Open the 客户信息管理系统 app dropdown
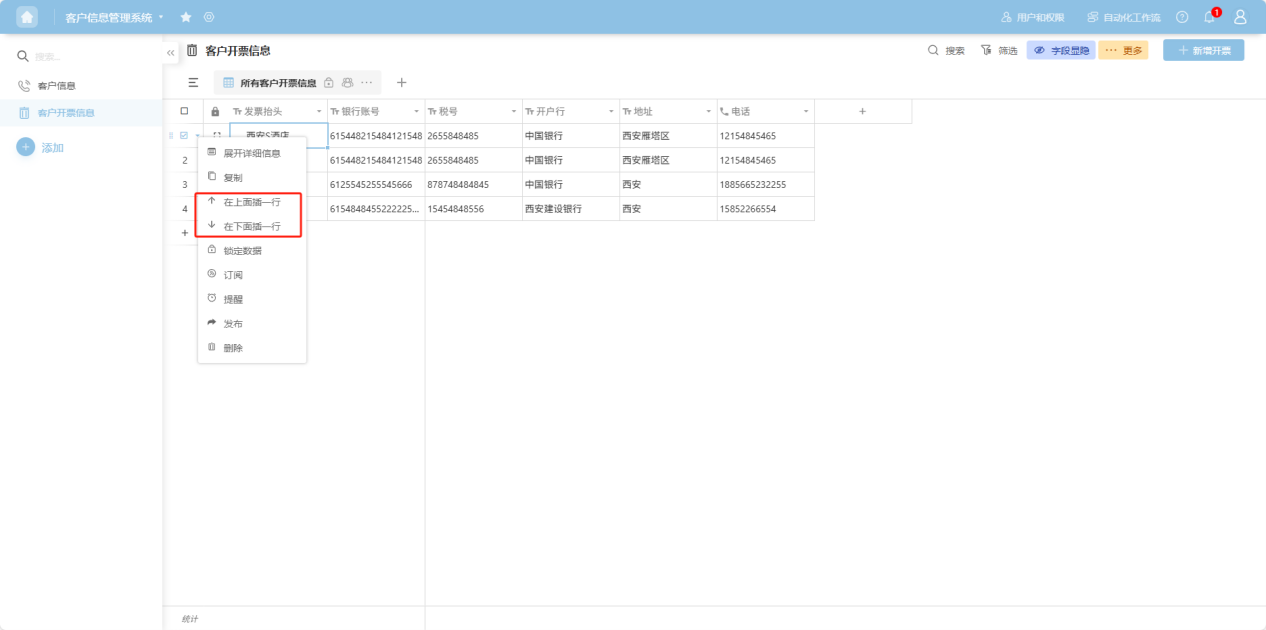 click(114, 18)
